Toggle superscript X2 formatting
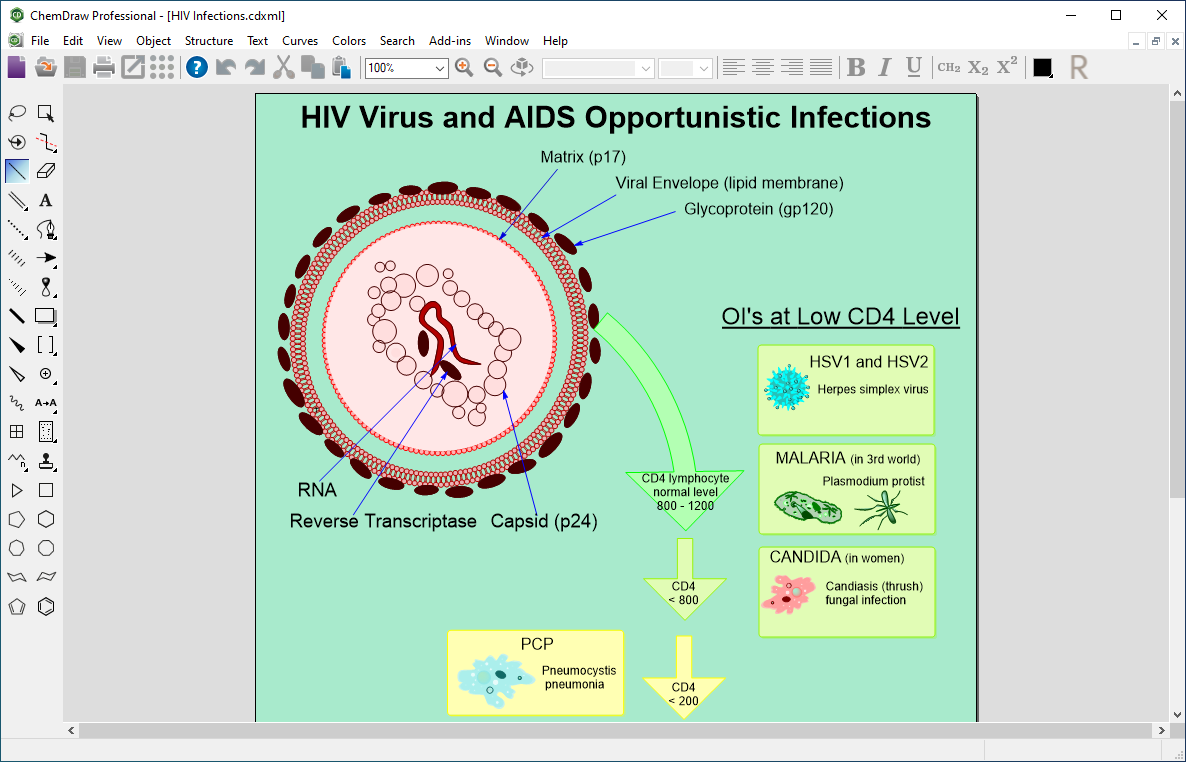This screenshot has width=1186, height=762. point(1007,67)
